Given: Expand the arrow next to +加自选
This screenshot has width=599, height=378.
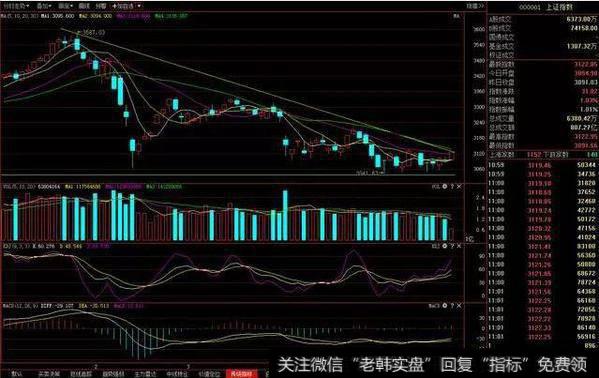Looking at the screenshot, I should point(139,6).
